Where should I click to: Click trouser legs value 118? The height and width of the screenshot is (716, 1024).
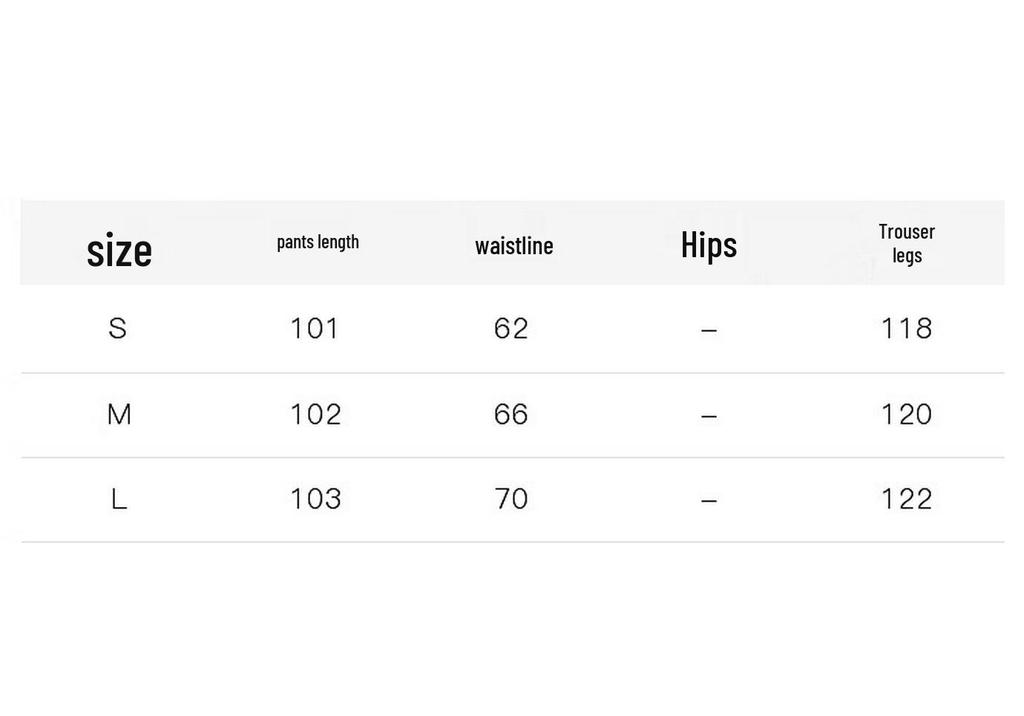[x=906, y=328]
